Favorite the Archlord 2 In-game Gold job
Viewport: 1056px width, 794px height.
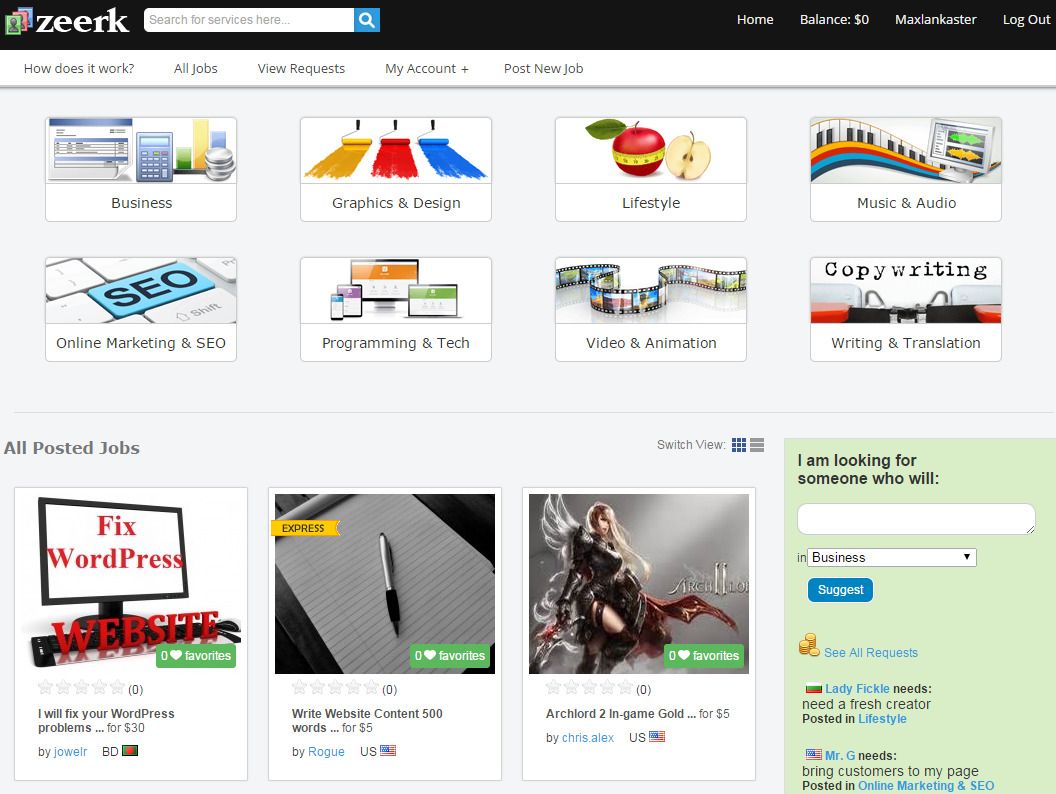click(x=704, y=656)
